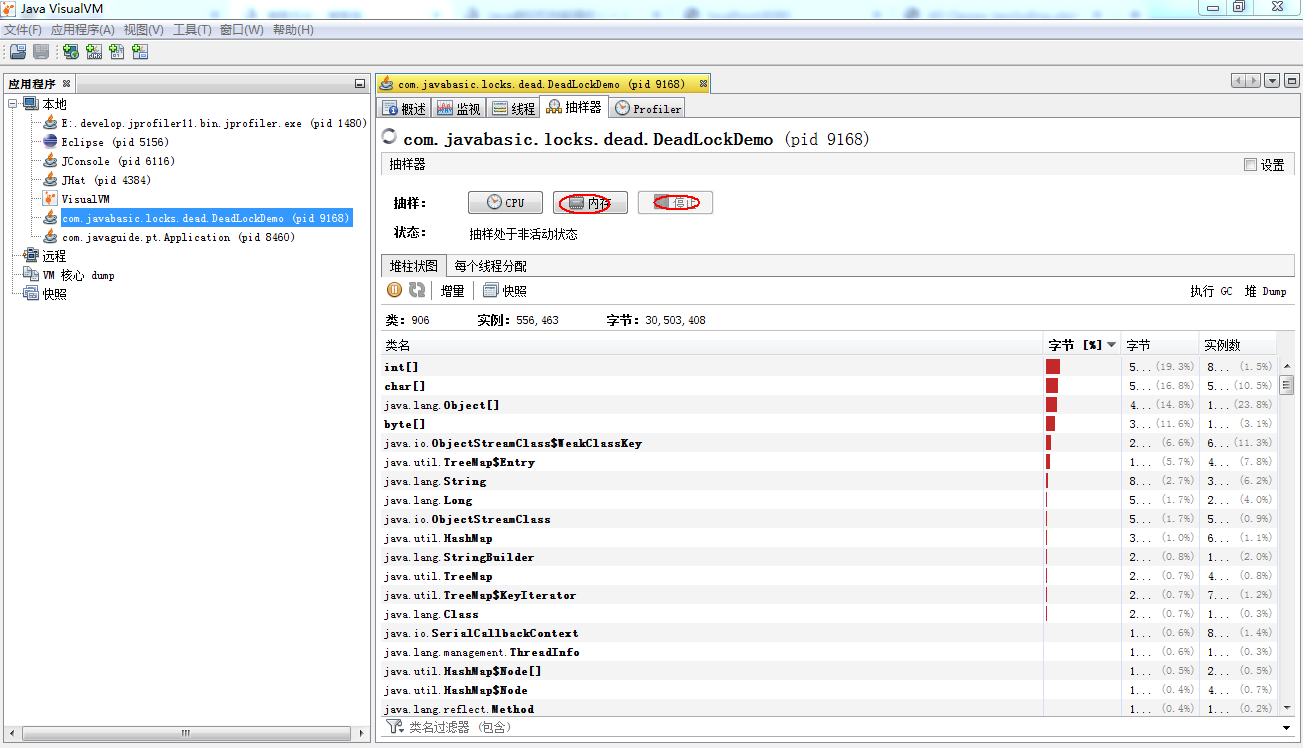Viewport: 1303px width, 748px height.
Task: Sort by 字节 [%] column header
Action: coord(1083,345)
